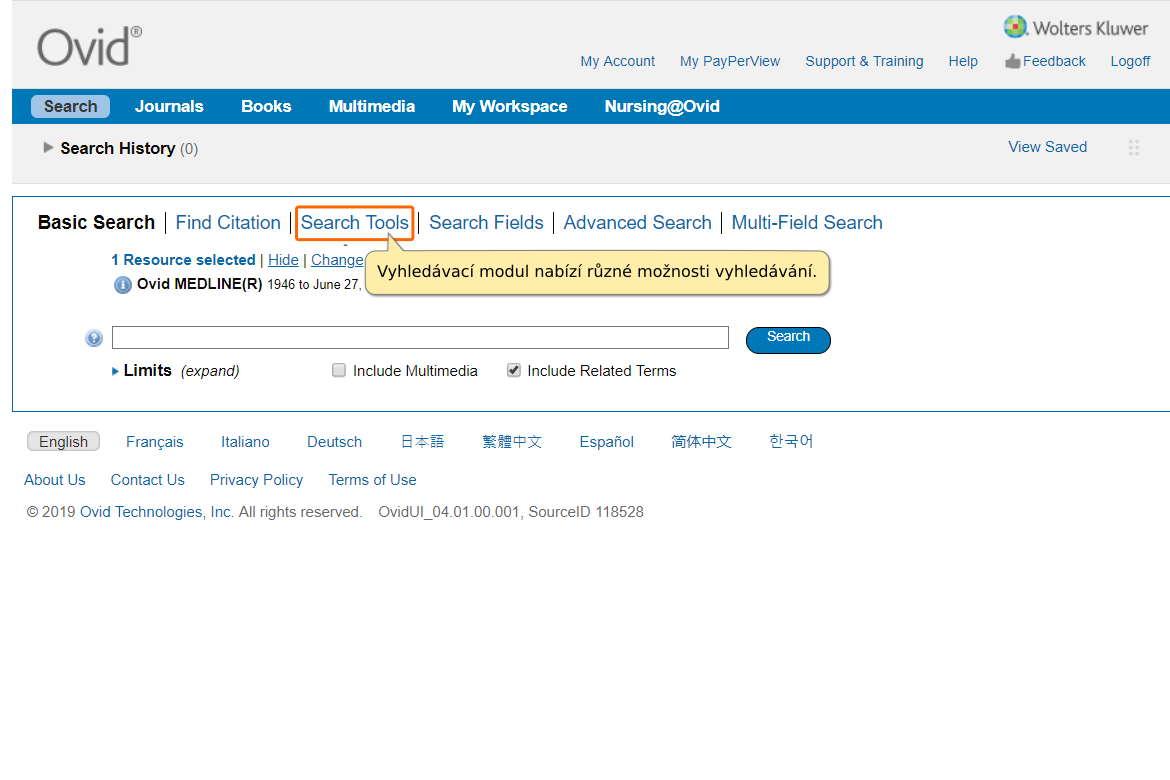Image resolution: width=1170 pixels, height=780 pixels.
Task: Uncheck Include Related Terms checkbox
Action: point(513,370)
